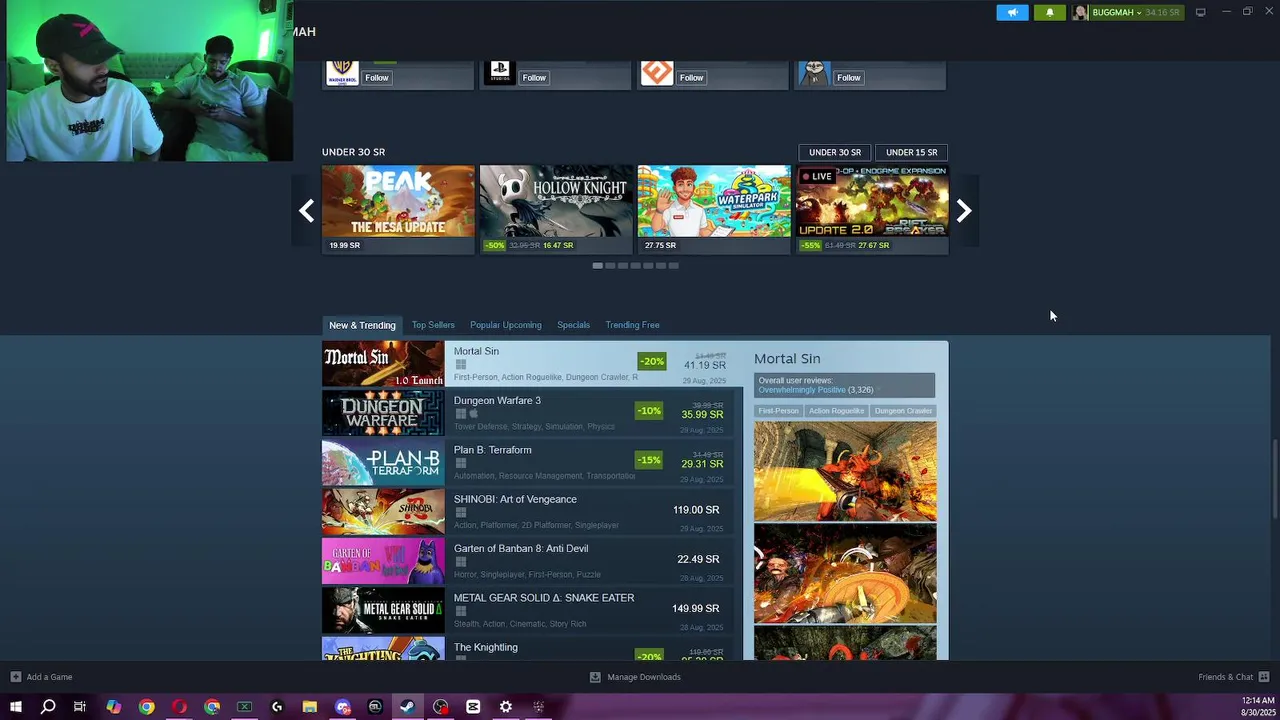Open the second Mortal Sin preview screenshot

tap(845, 574)
